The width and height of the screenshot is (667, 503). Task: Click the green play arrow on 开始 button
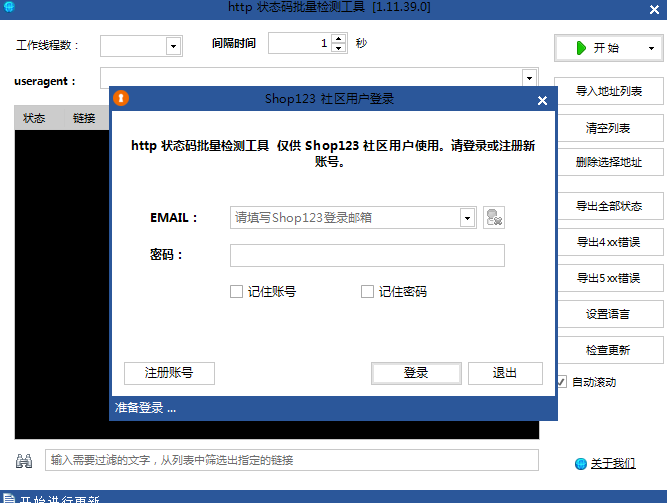point(581,48)
